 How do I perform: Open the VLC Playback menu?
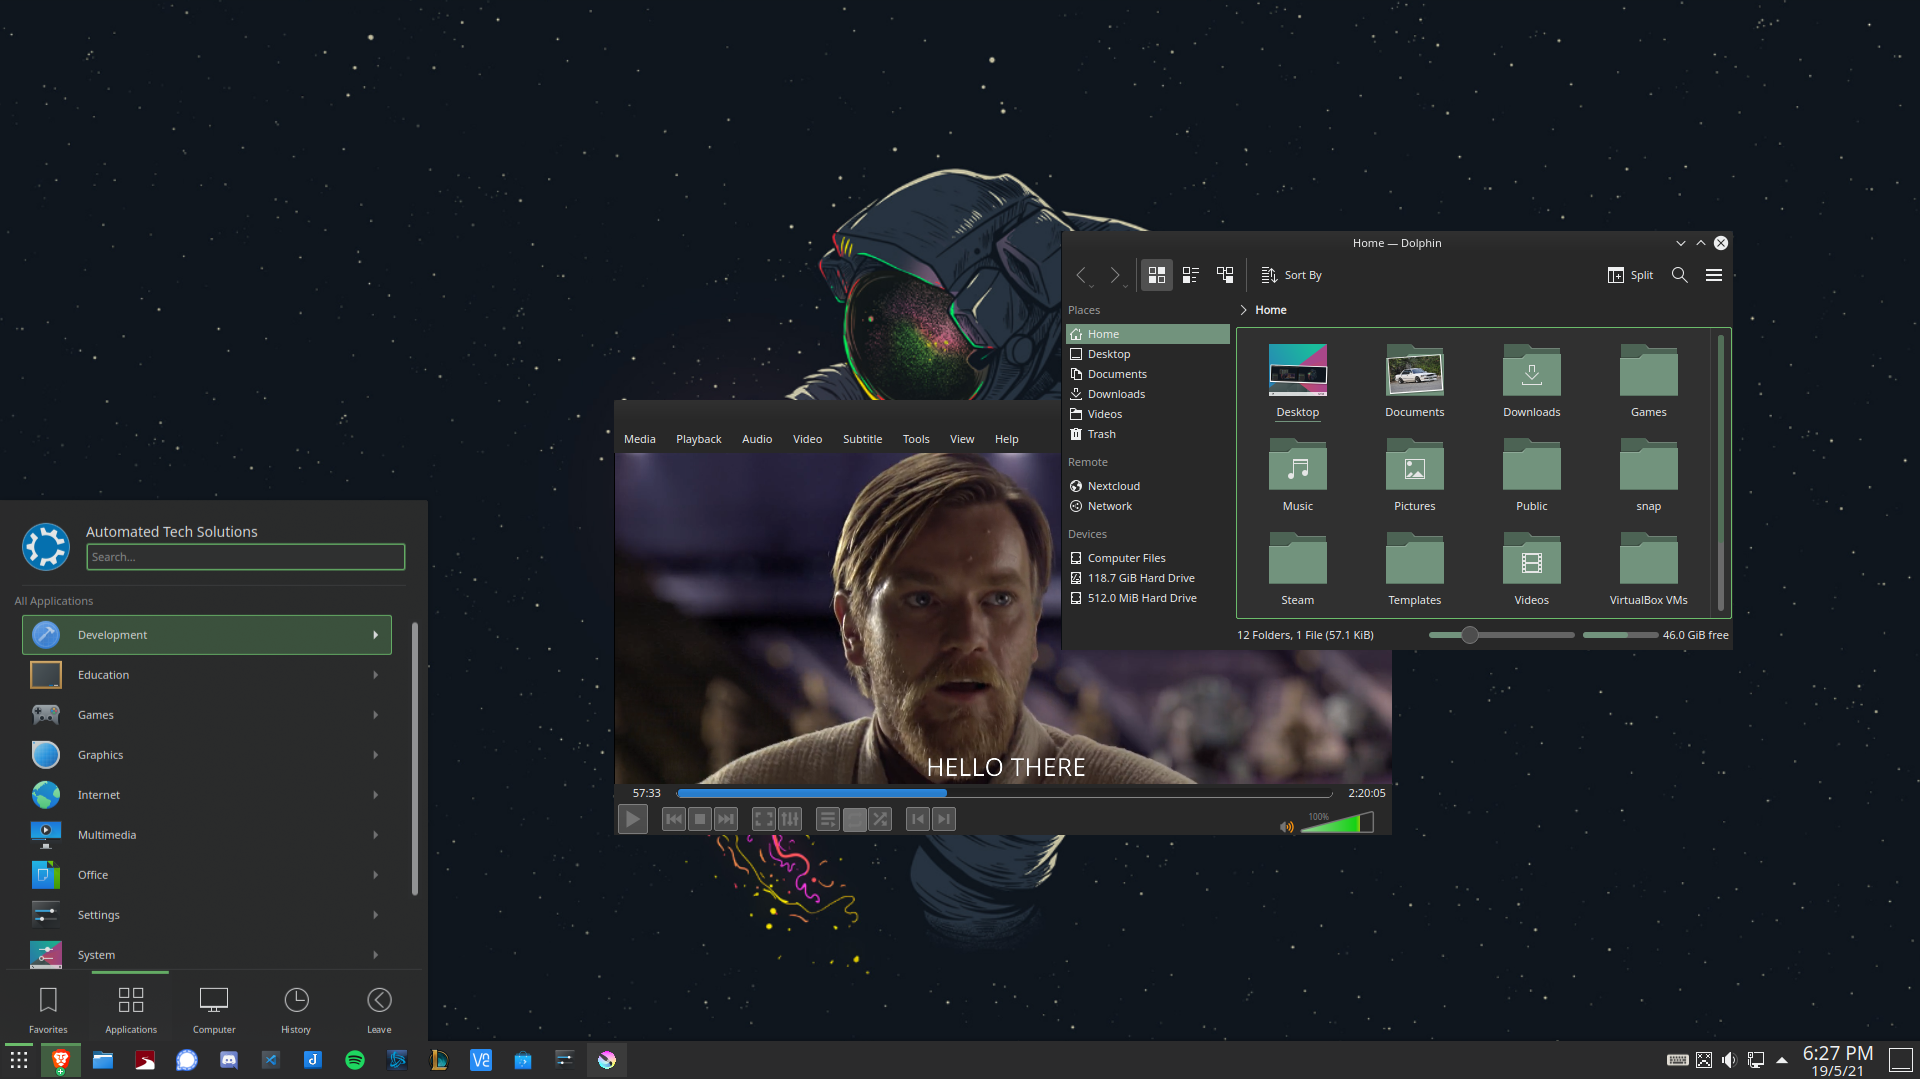[698, 439]
